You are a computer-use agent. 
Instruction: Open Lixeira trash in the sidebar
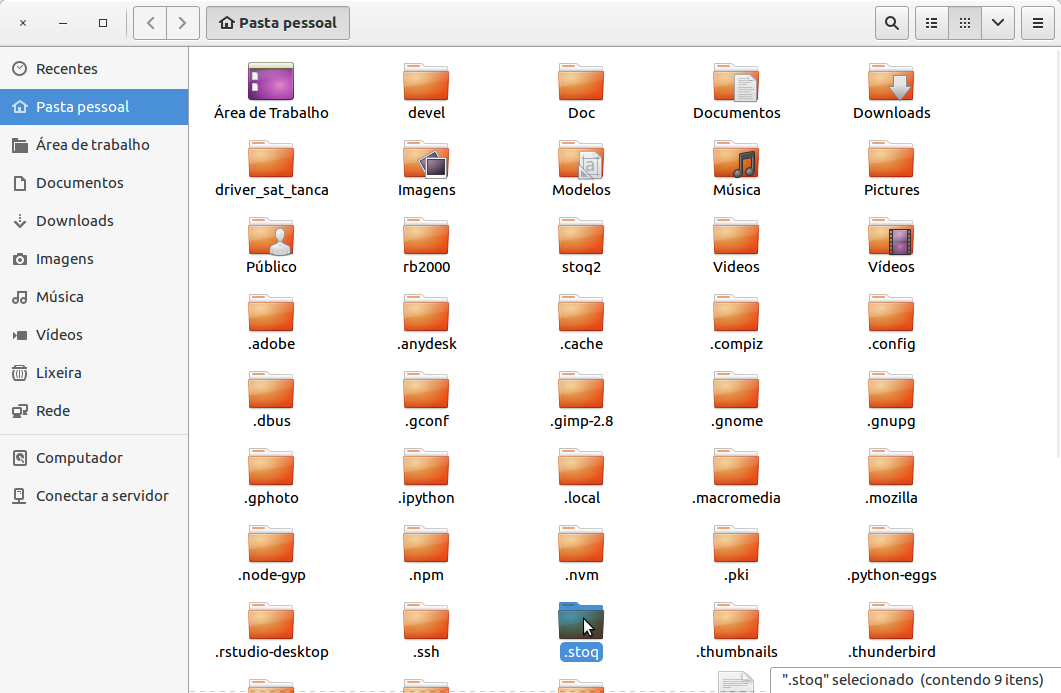94,372
